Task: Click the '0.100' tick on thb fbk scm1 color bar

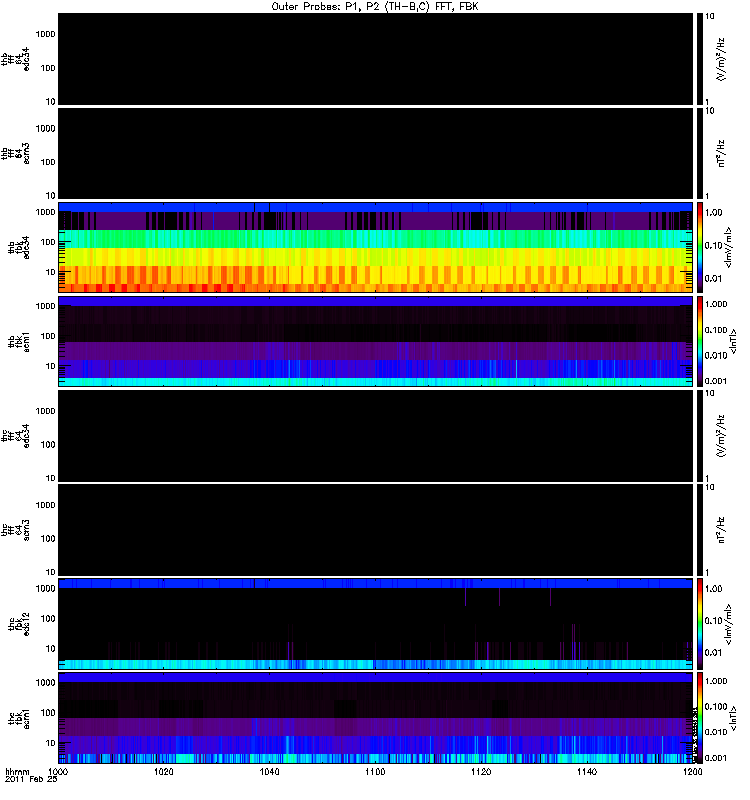Action: point(716,330)
